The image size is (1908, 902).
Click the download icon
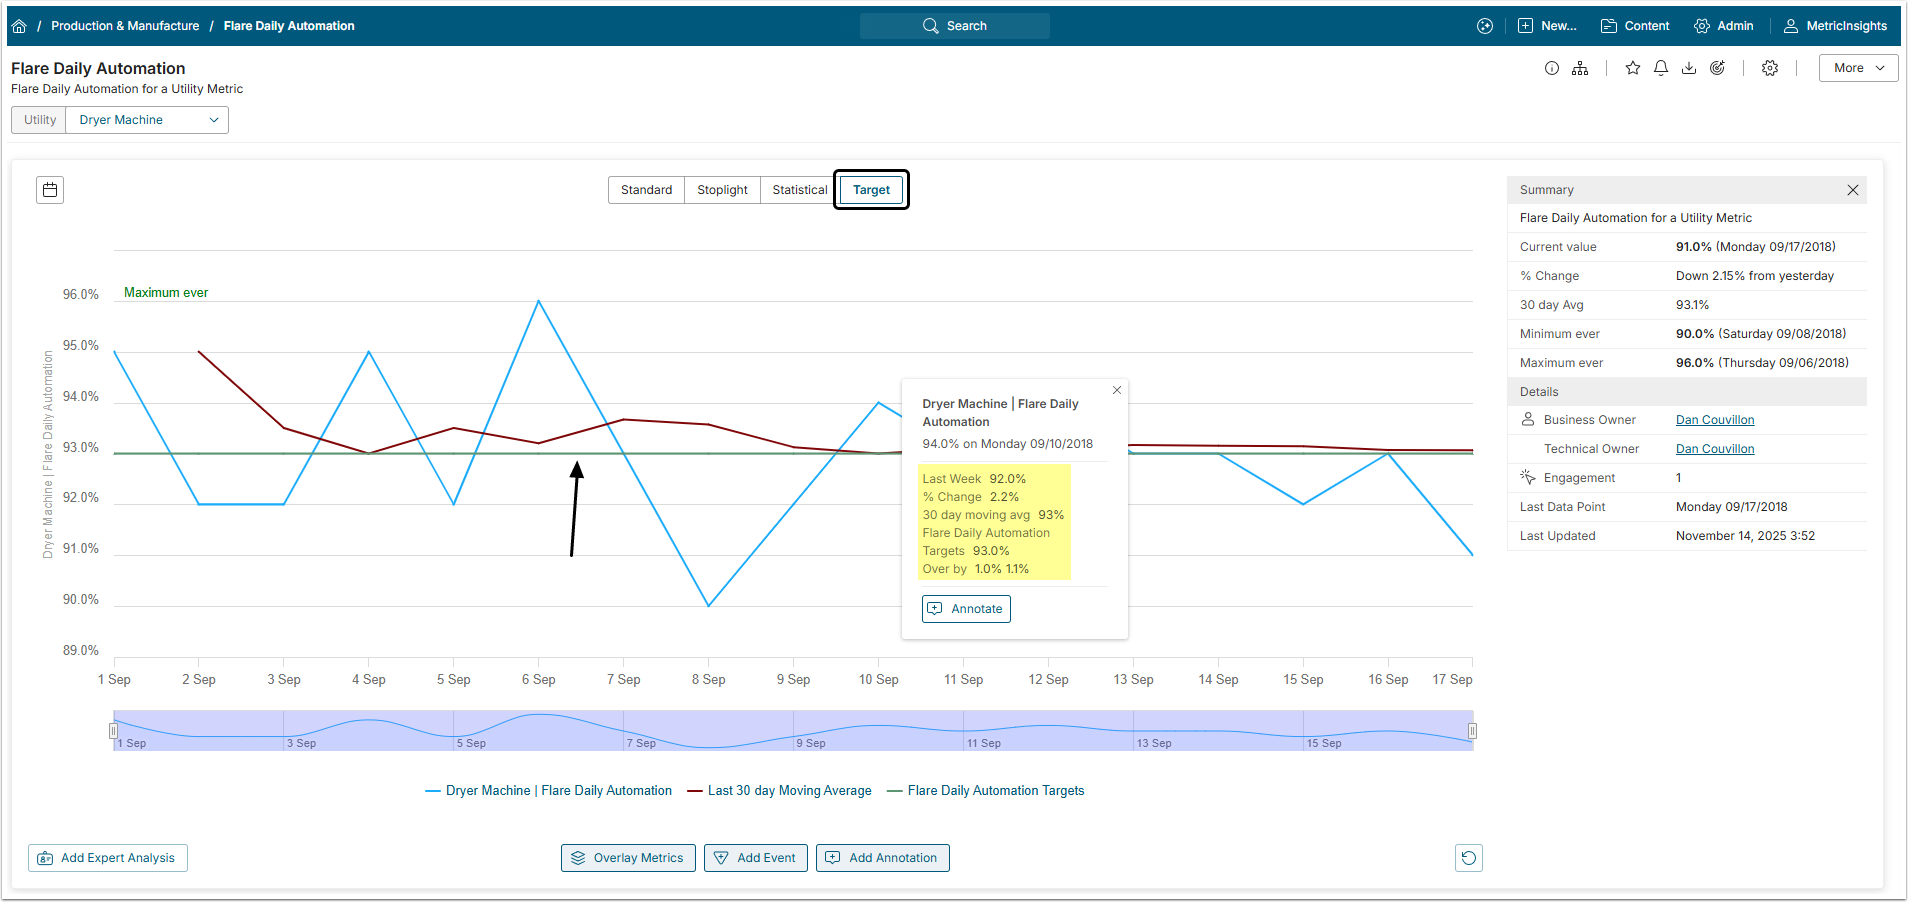click(1689, 68)
